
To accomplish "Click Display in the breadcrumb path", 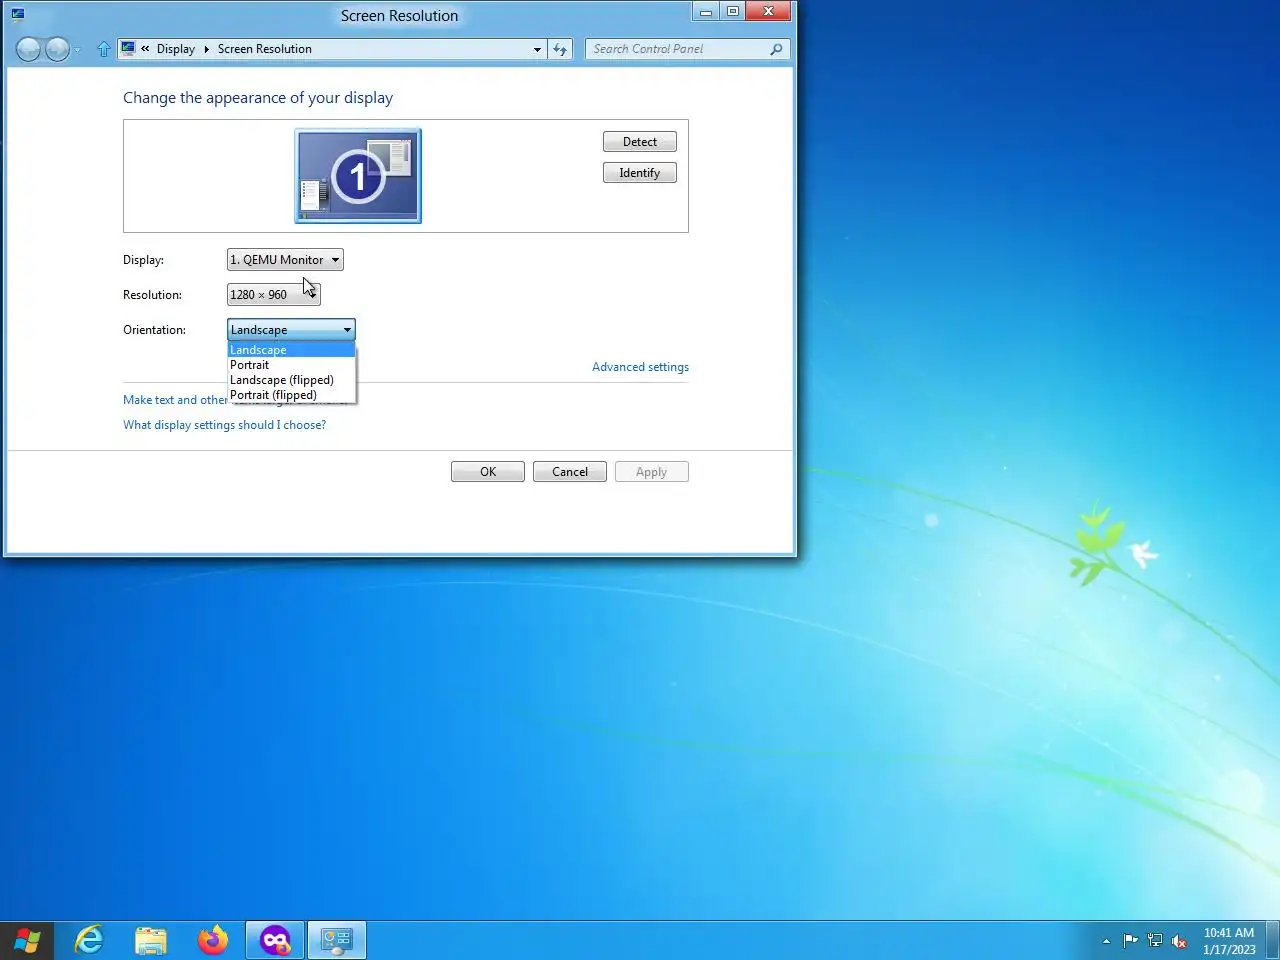I will point(176,49).
